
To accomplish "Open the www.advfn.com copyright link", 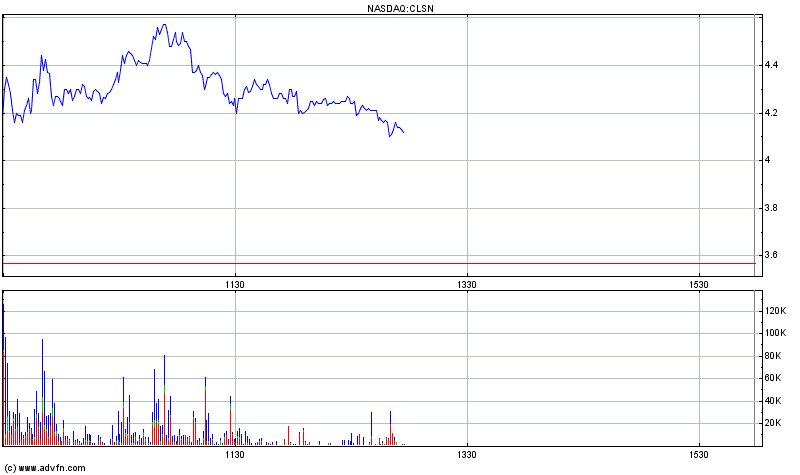I will point(45,467).
